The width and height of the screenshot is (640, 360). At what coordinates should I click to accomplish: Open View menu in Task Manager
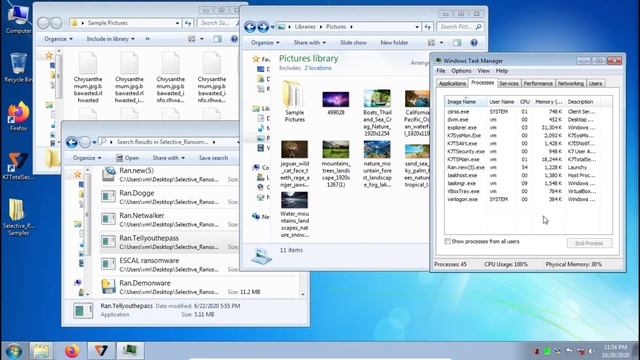483,71
